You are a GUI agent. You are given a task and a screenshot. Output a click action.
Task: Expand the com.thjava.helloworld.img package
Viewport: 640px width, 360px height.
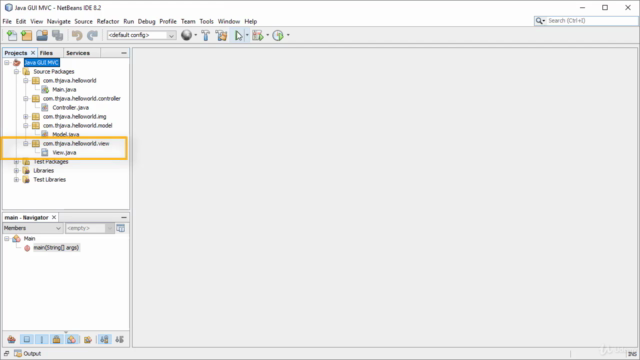click(26, 116)
